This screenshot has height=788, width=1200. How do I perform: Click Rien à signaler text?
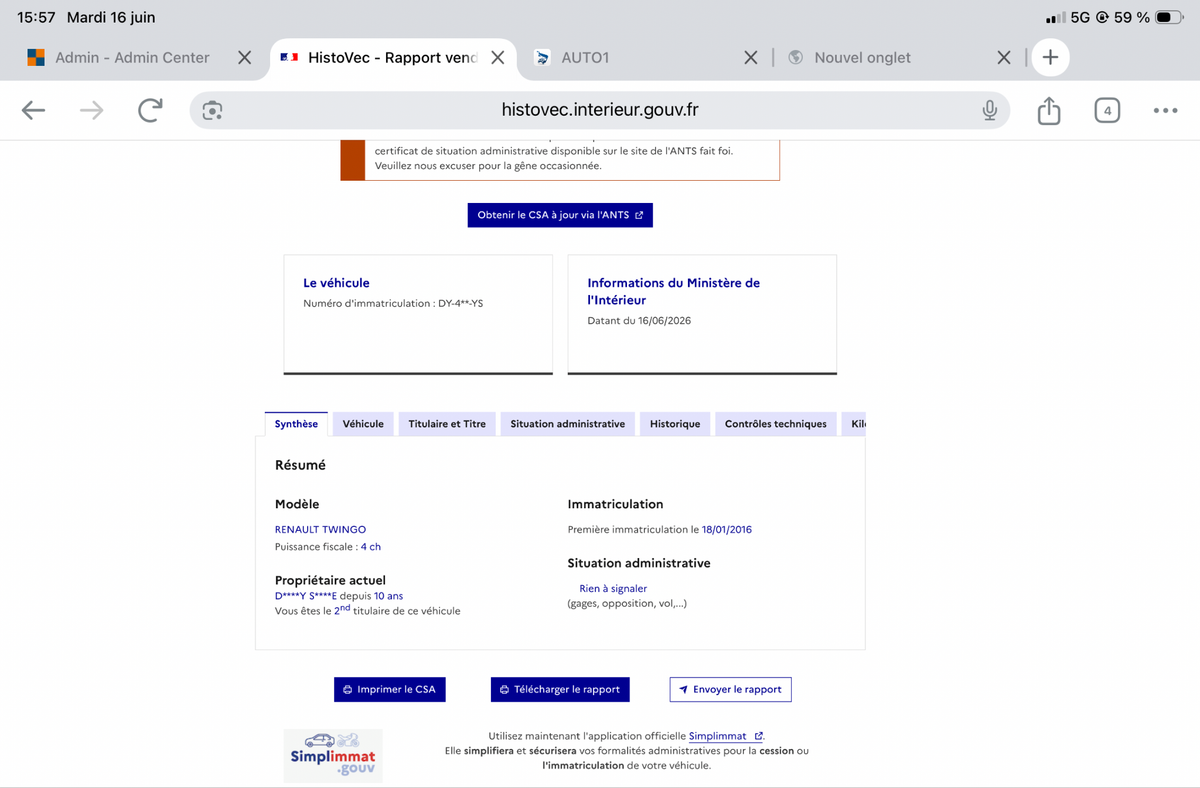(613, 588)
